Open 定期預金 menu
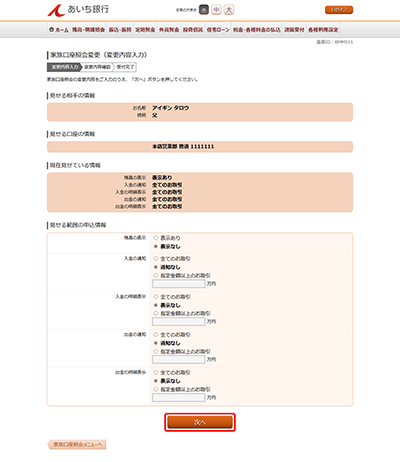400x462 pixels. coord(145,30)
